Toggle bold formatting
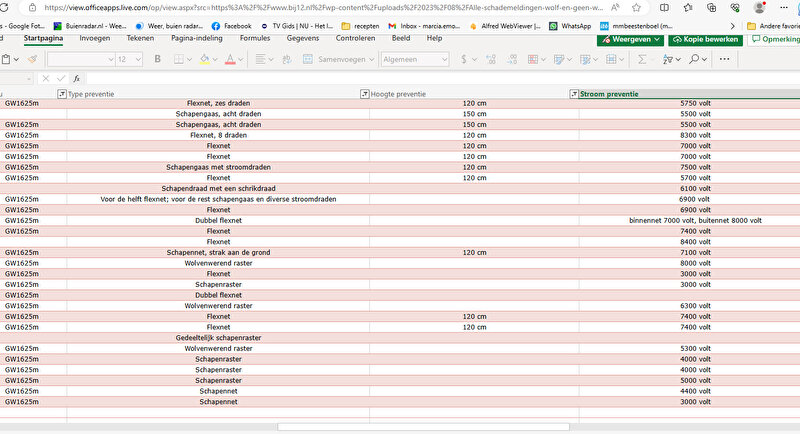The width and height of the screenshot is (800, 434). 158,59
